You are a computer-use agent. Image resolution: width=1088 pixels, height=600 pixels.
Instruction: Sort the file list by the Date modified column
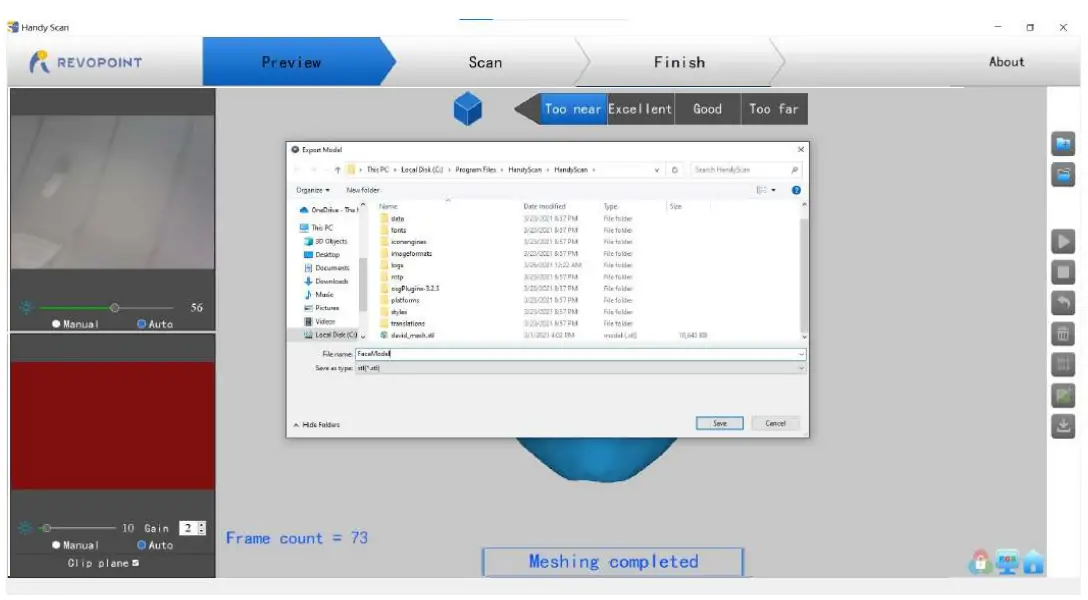point(545,206)
